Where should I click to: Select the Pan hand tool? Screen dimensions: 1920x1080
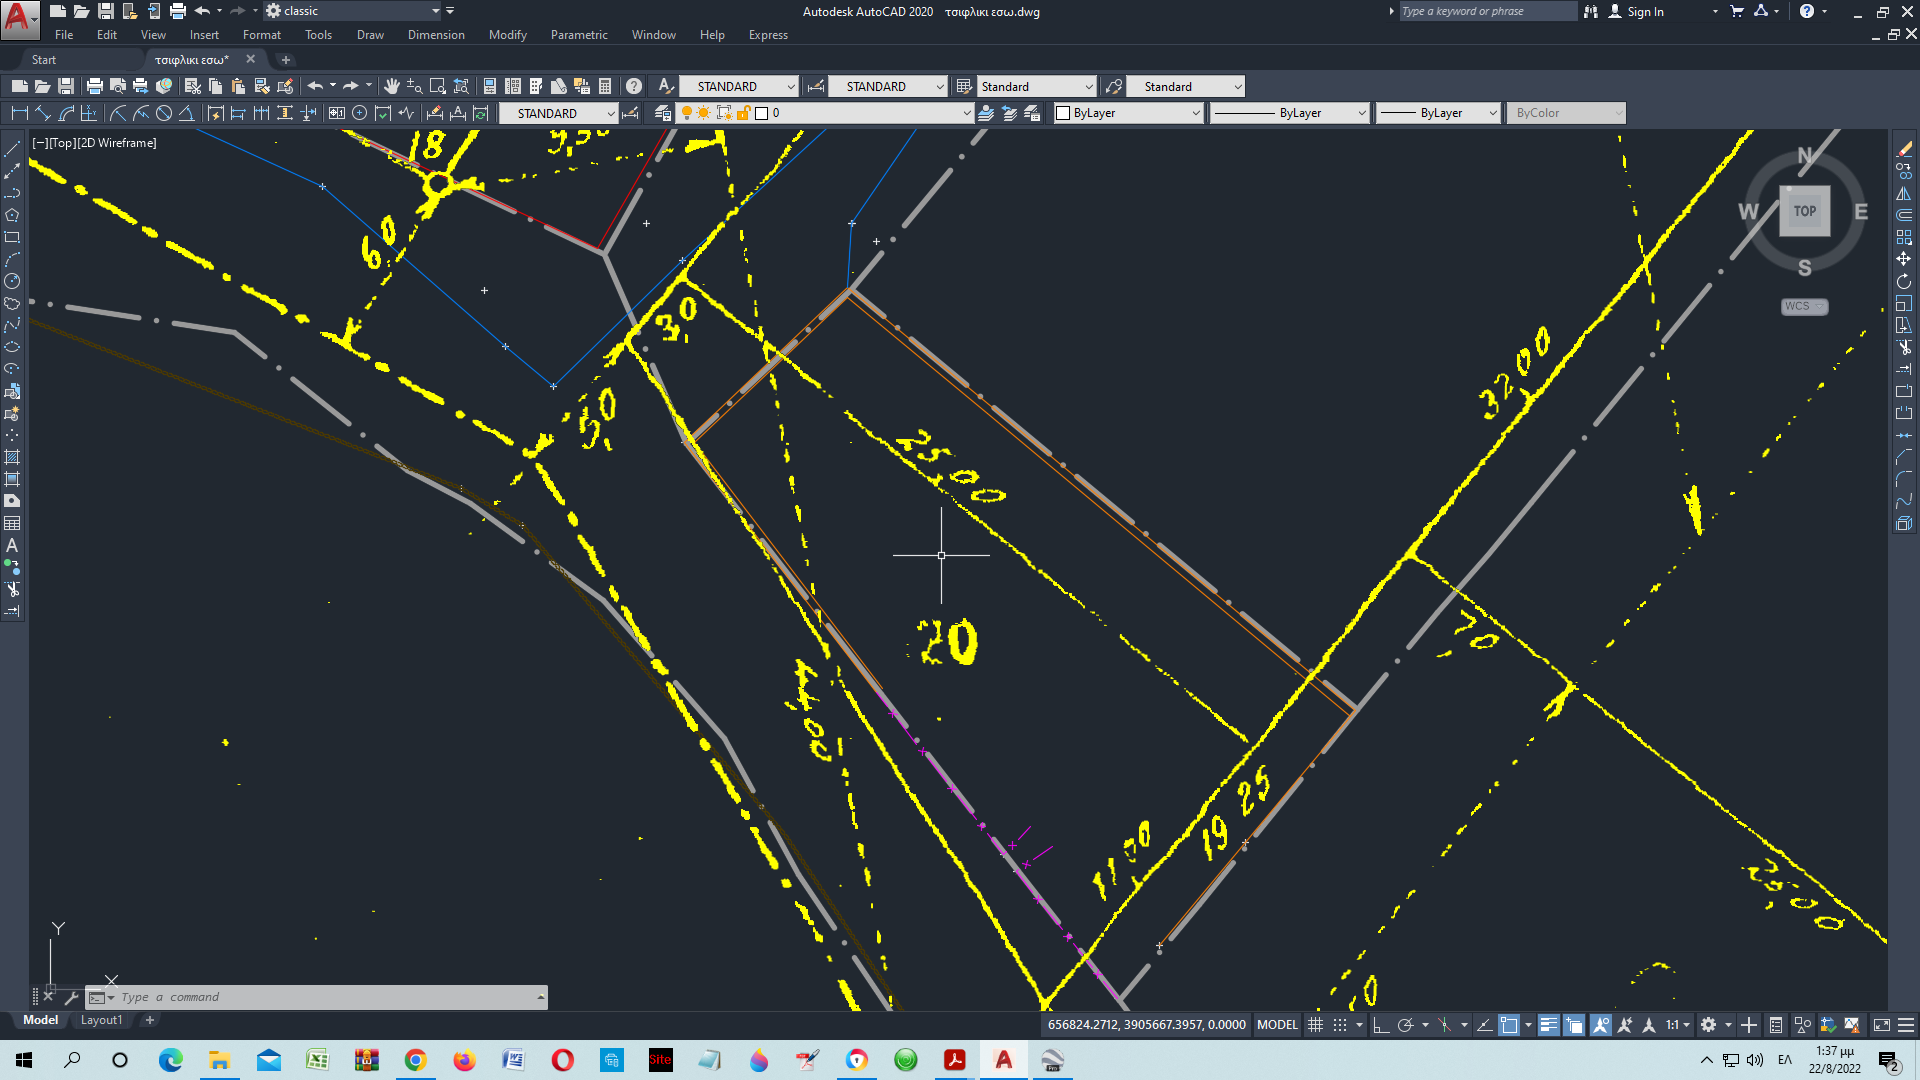coord(392,86)
